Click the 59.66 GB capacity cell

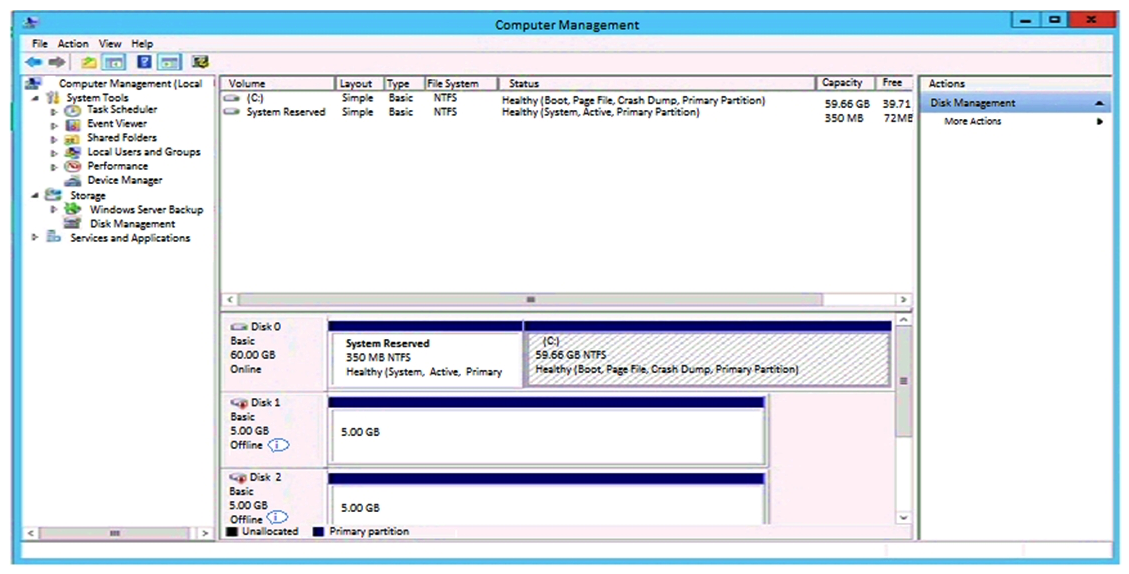point(847,104)
